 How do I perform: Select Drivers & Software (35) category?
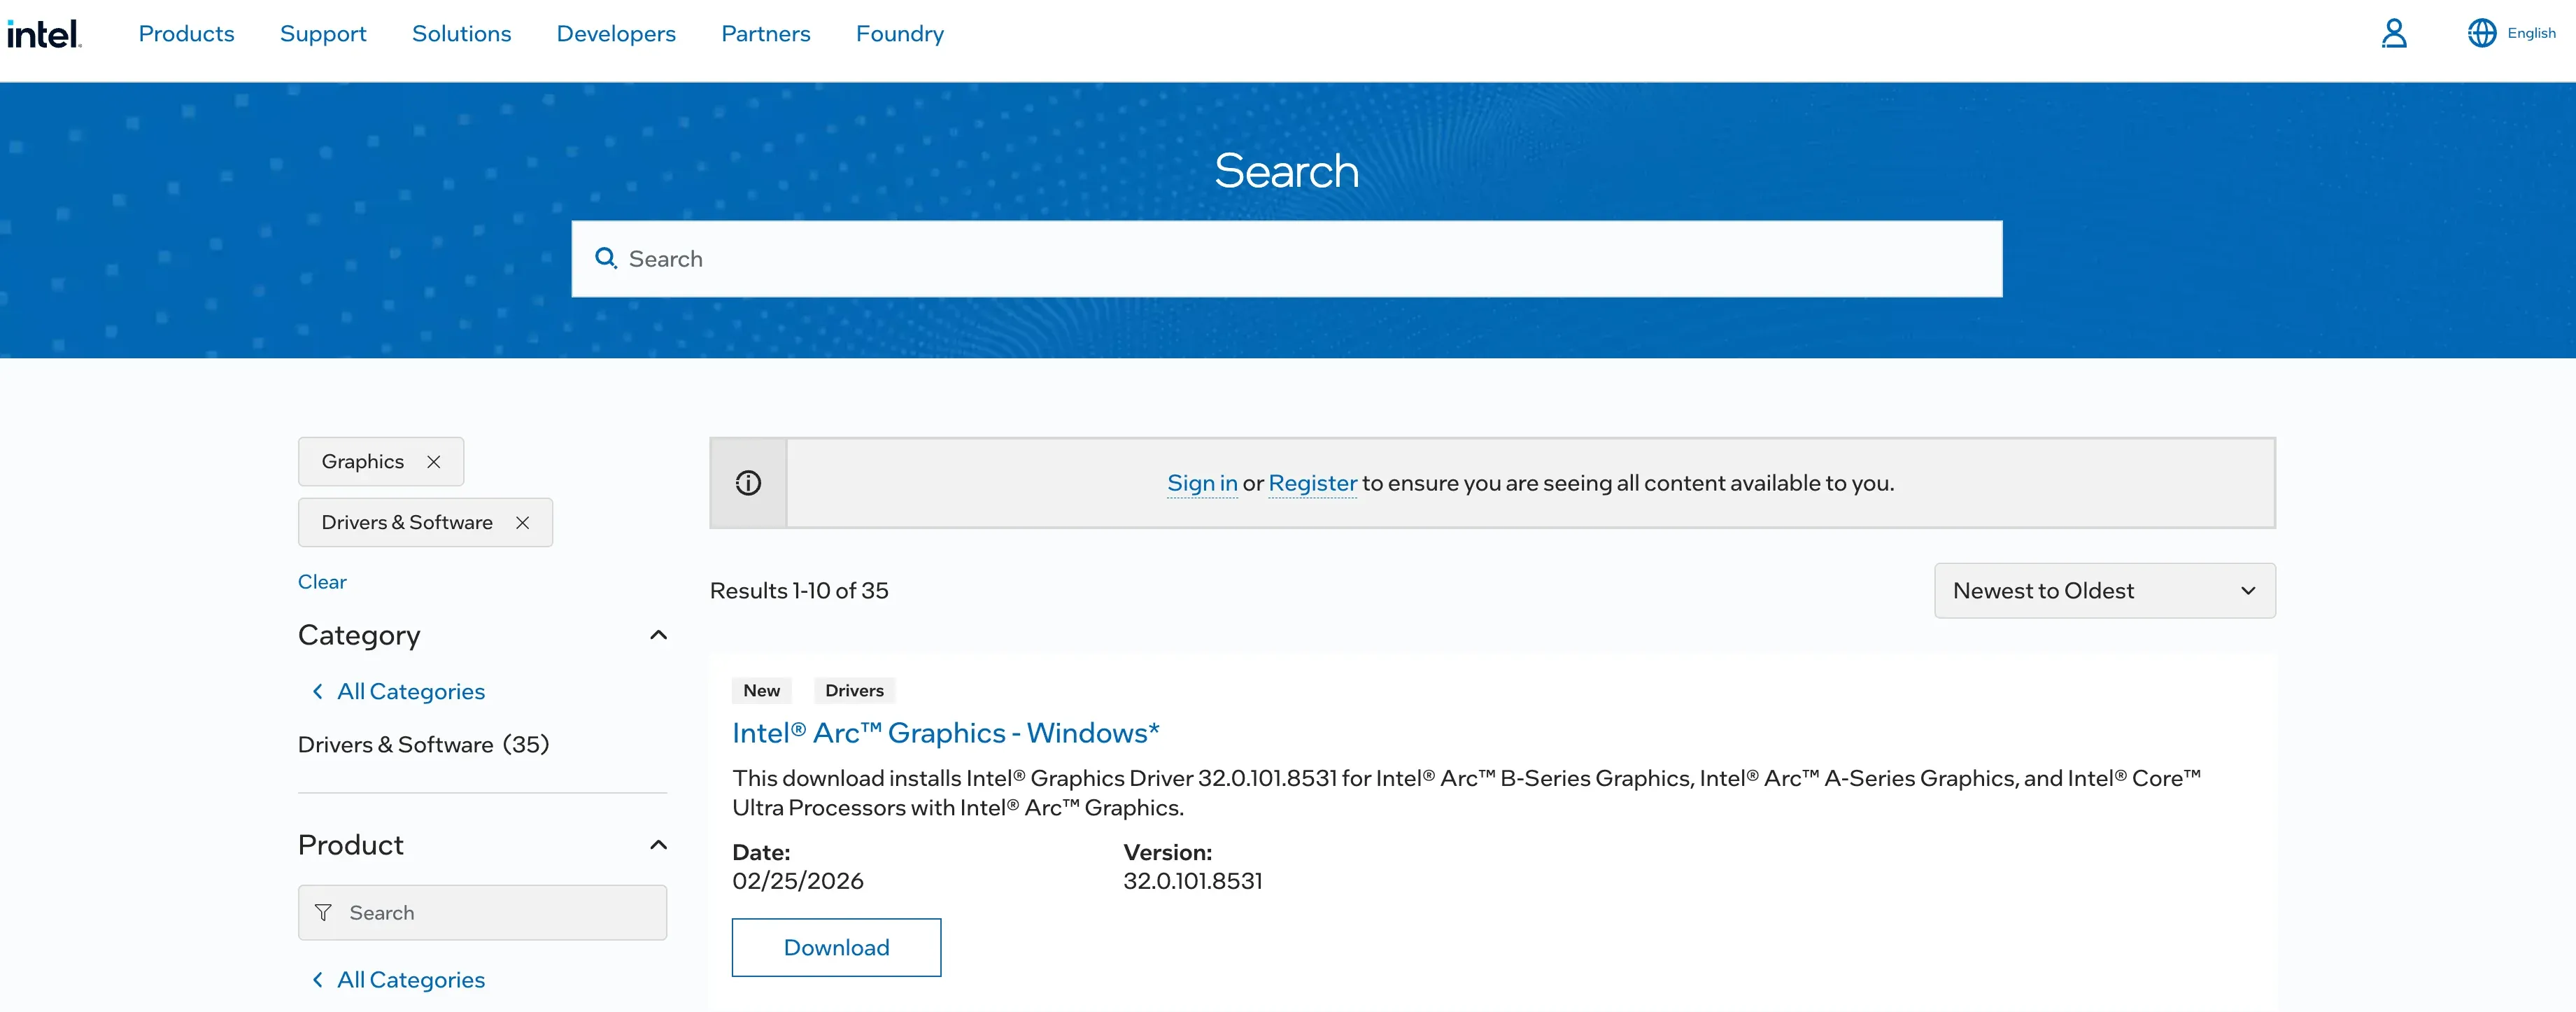[423, 745]
